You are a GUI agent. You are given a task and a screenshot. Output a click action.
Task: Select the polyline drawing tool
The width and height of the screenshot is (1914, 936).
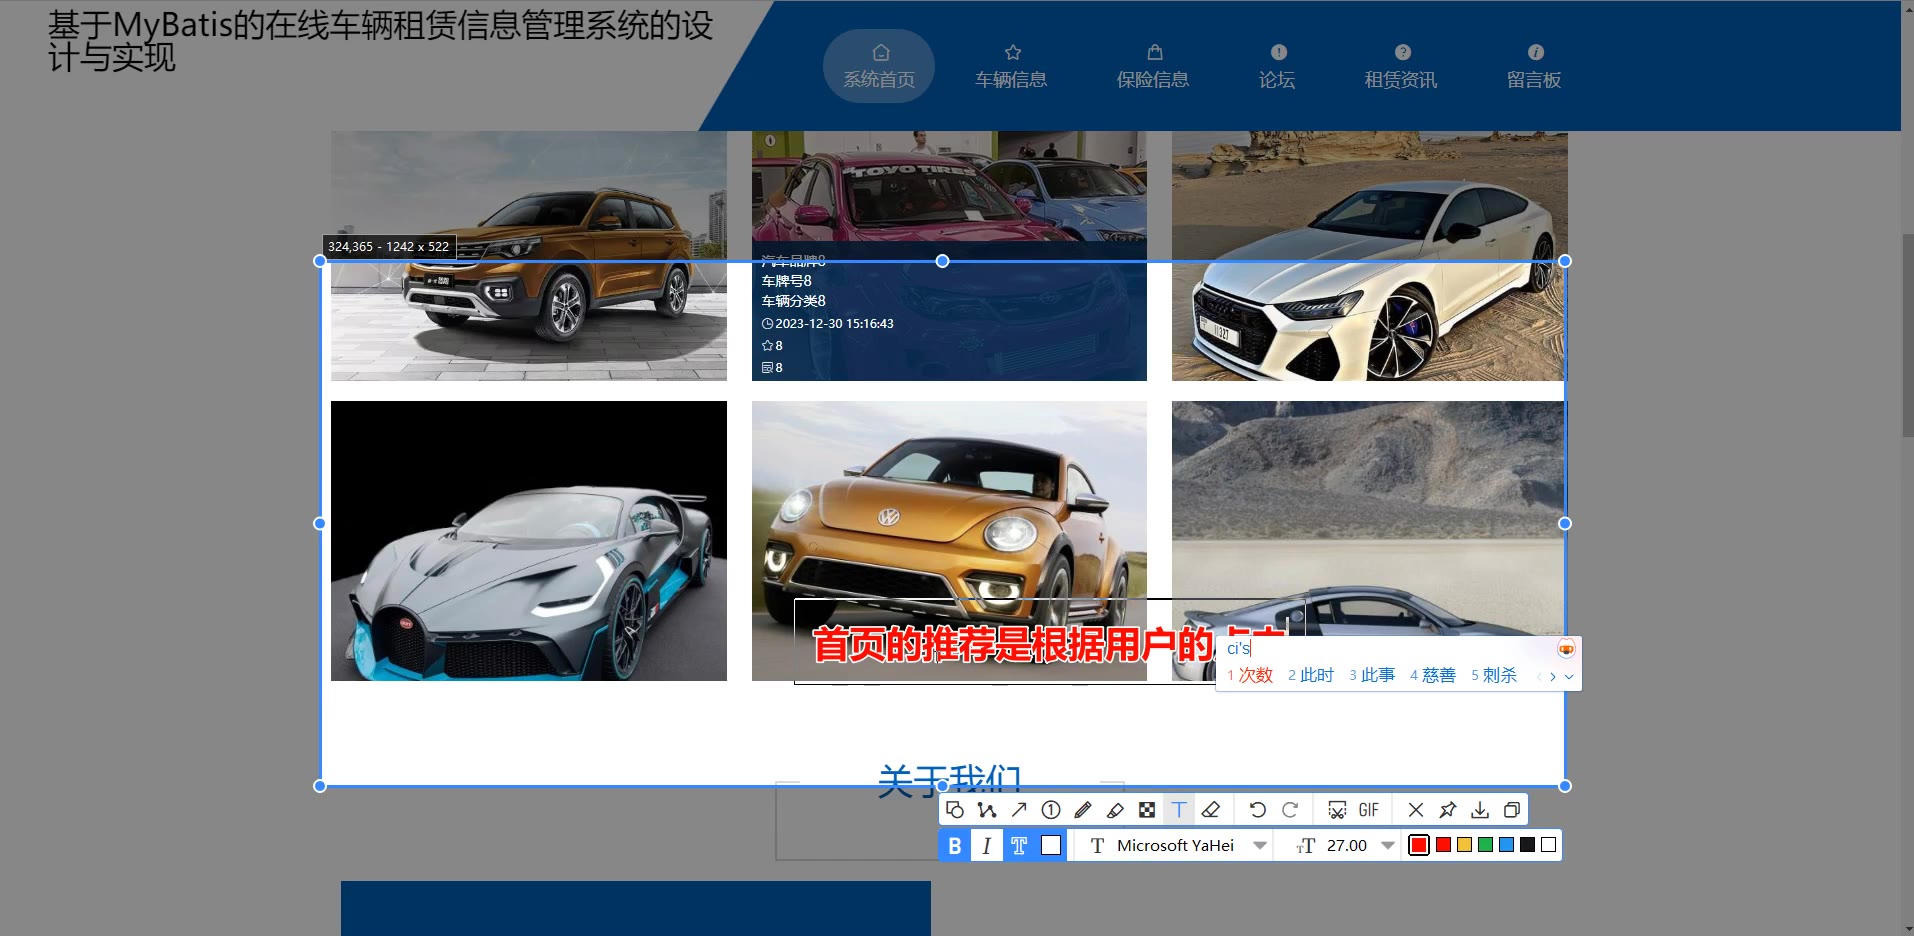(x=987, y=810)
